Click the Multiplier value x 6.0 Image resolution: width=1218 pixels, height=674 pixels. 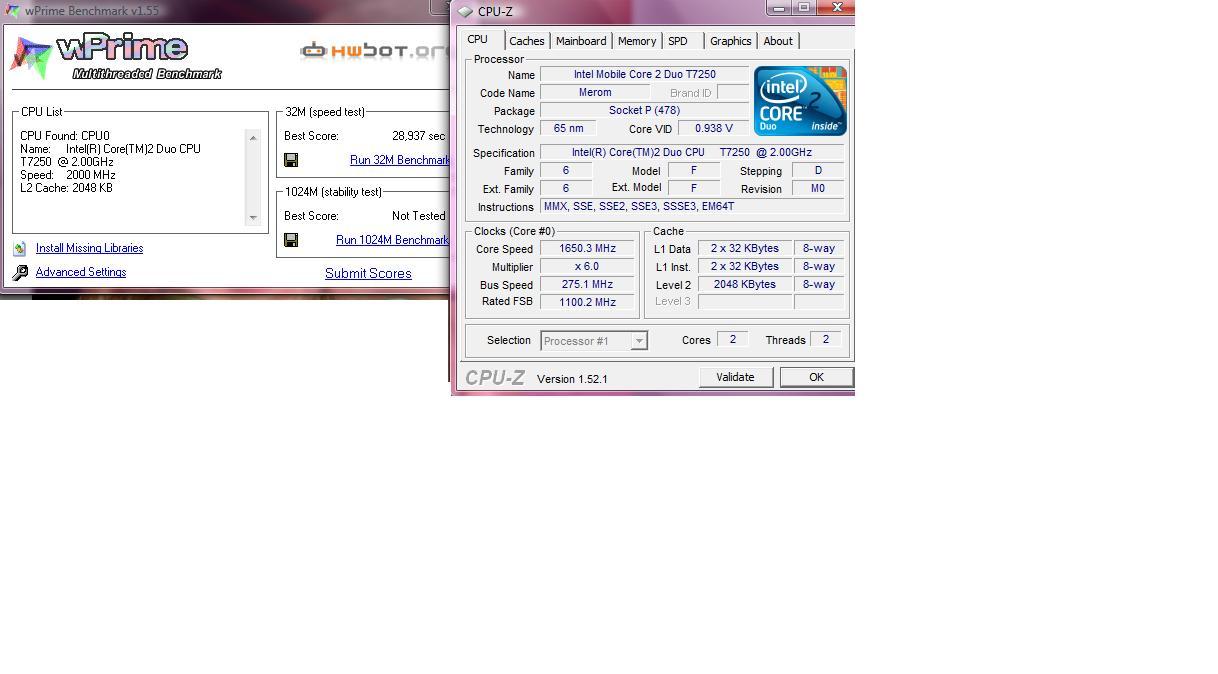pos(587,267)
